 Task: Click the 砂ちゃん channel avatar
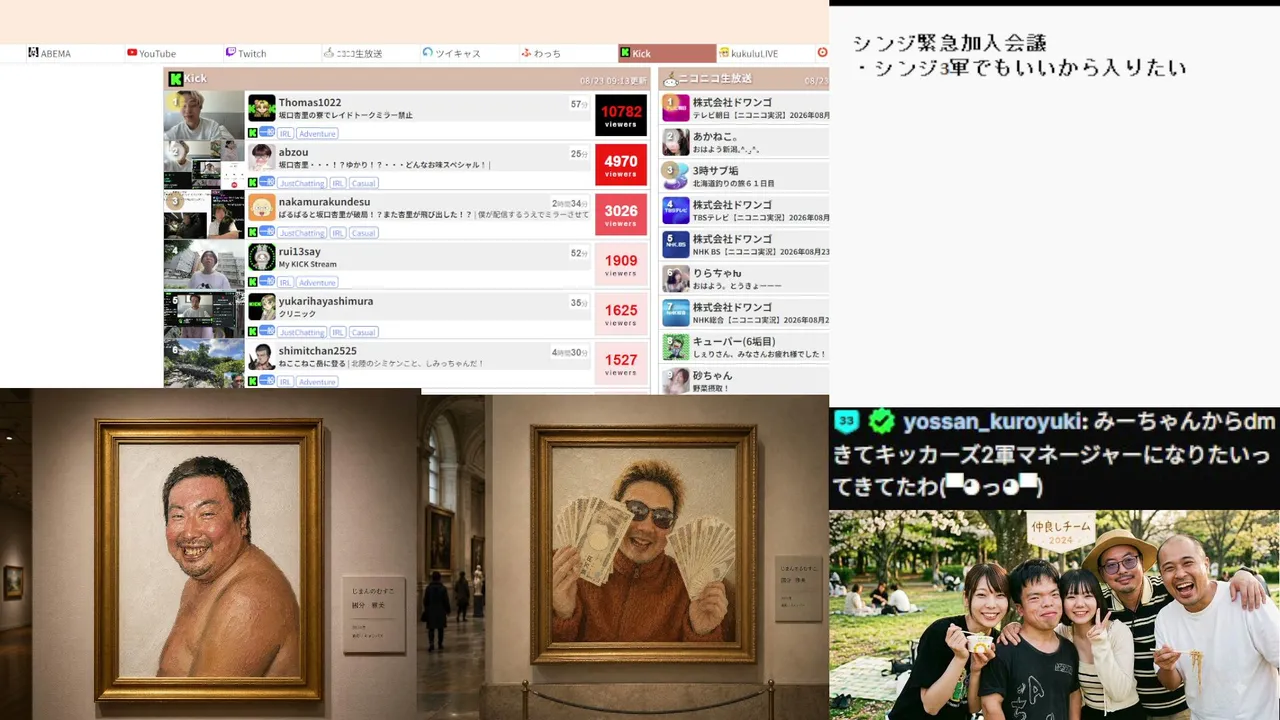click(676, 381)
